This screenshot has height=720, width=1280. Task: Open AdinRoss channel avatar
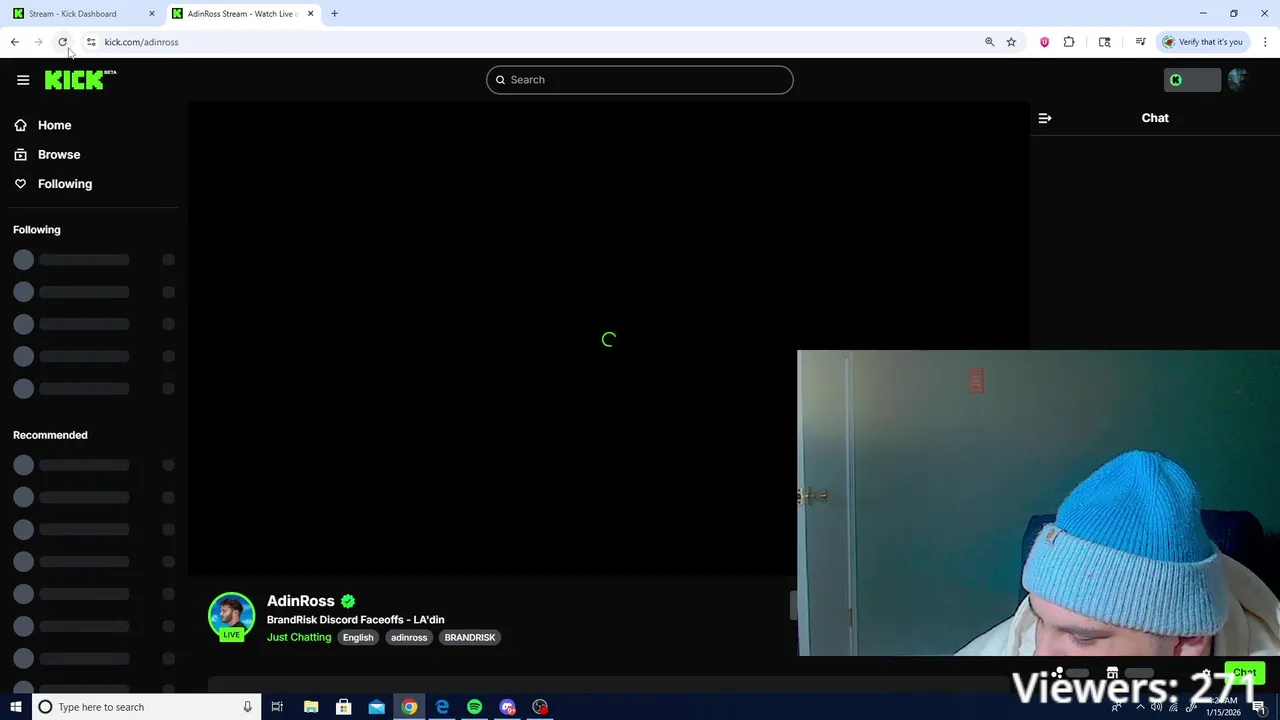pyautogui.click(x=231, y=615)
